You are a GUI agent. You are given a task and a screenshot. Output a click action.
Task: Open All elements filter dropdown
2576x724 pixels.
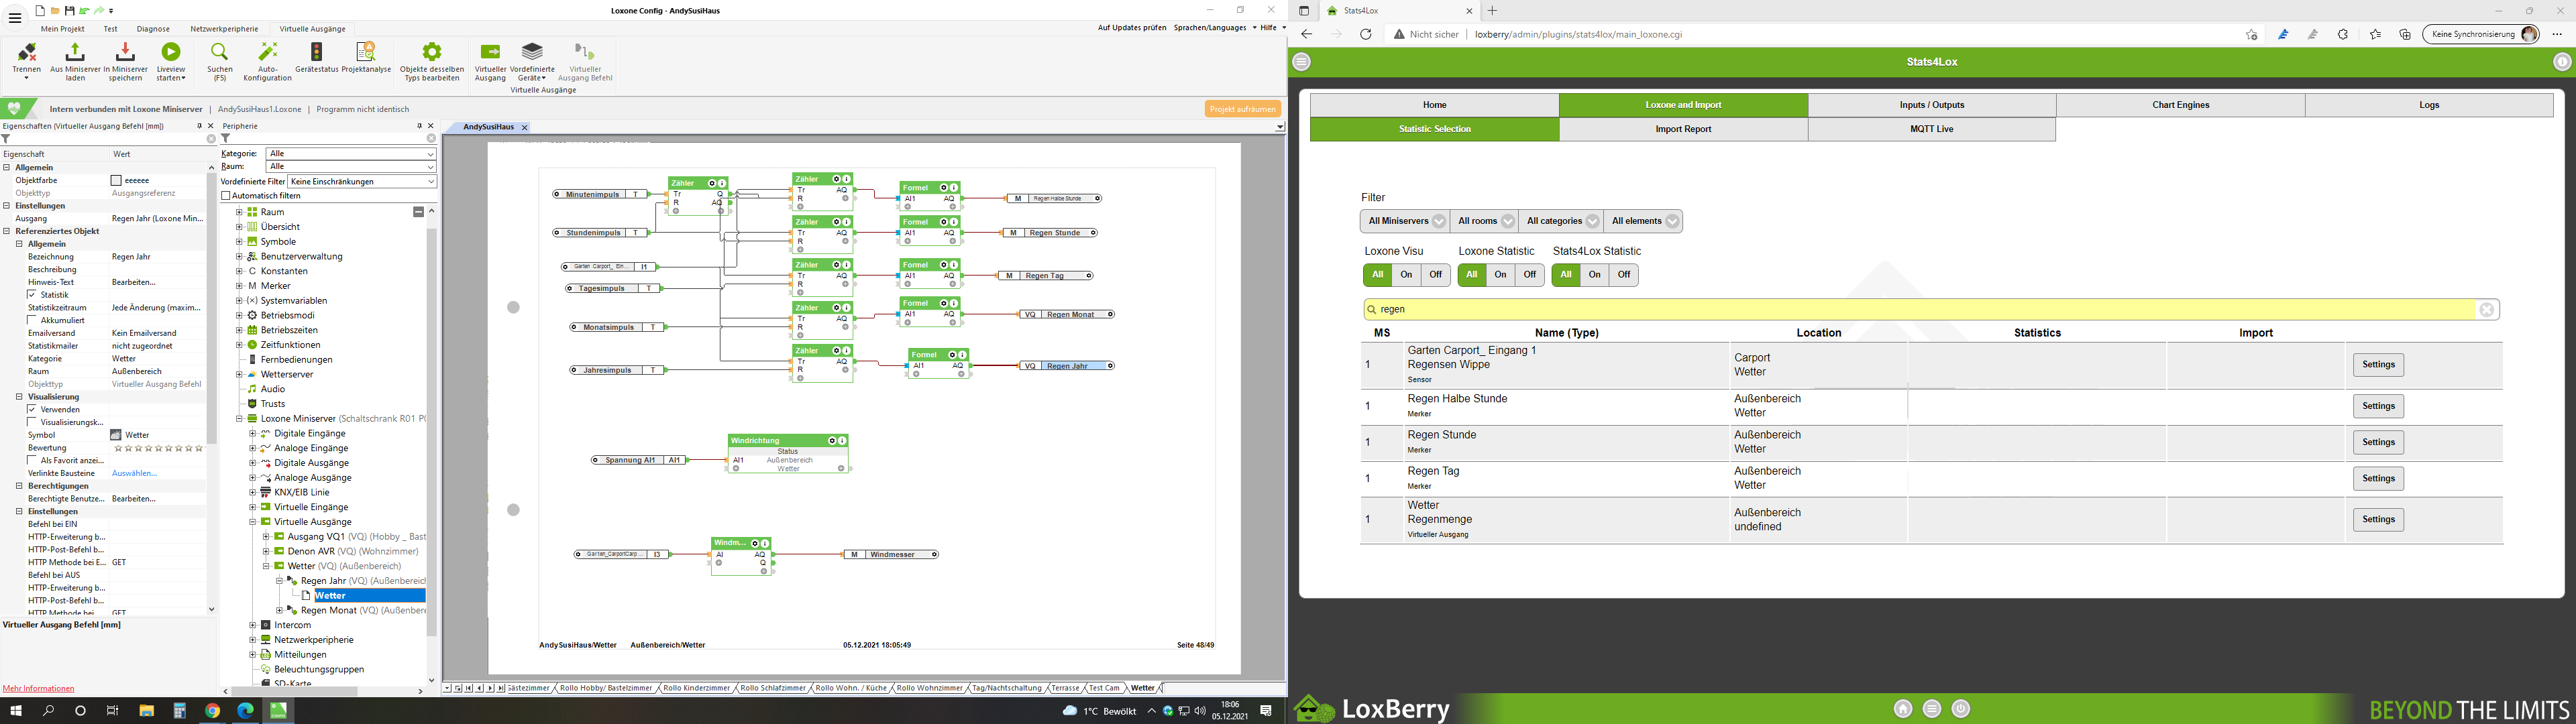tap(1643, 221)
